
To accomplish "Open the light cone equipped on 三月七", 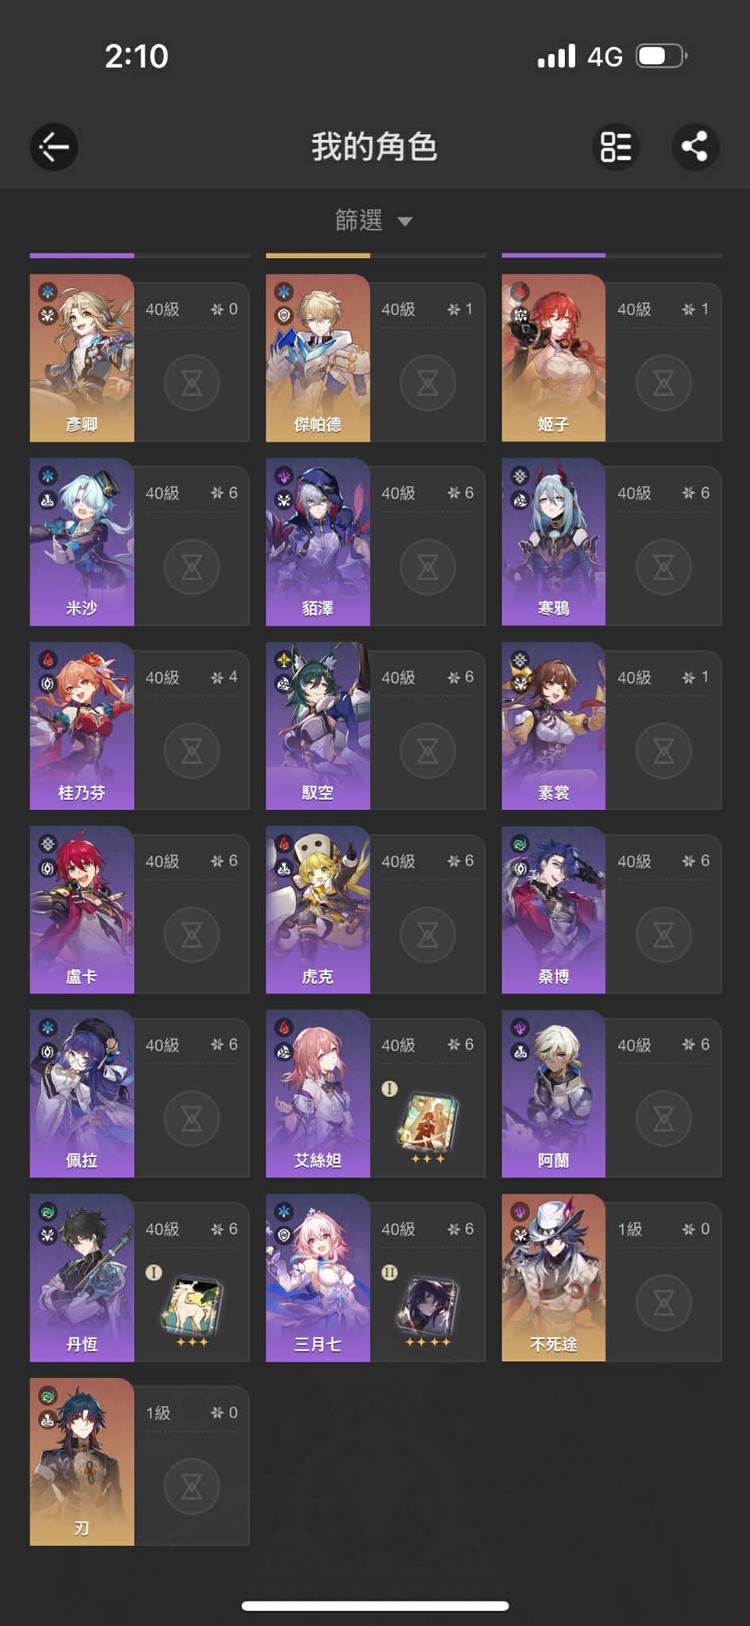I will tap(428, 1308).
